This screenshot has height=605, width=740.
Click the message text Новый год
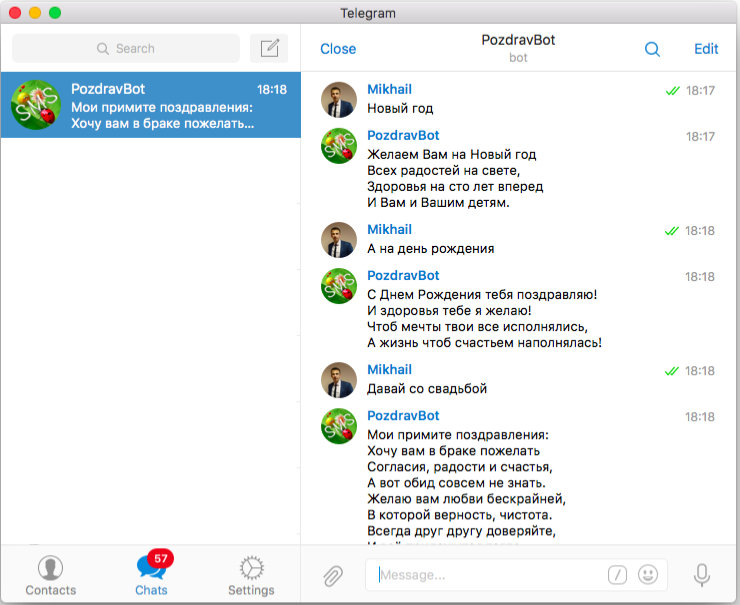400,109
